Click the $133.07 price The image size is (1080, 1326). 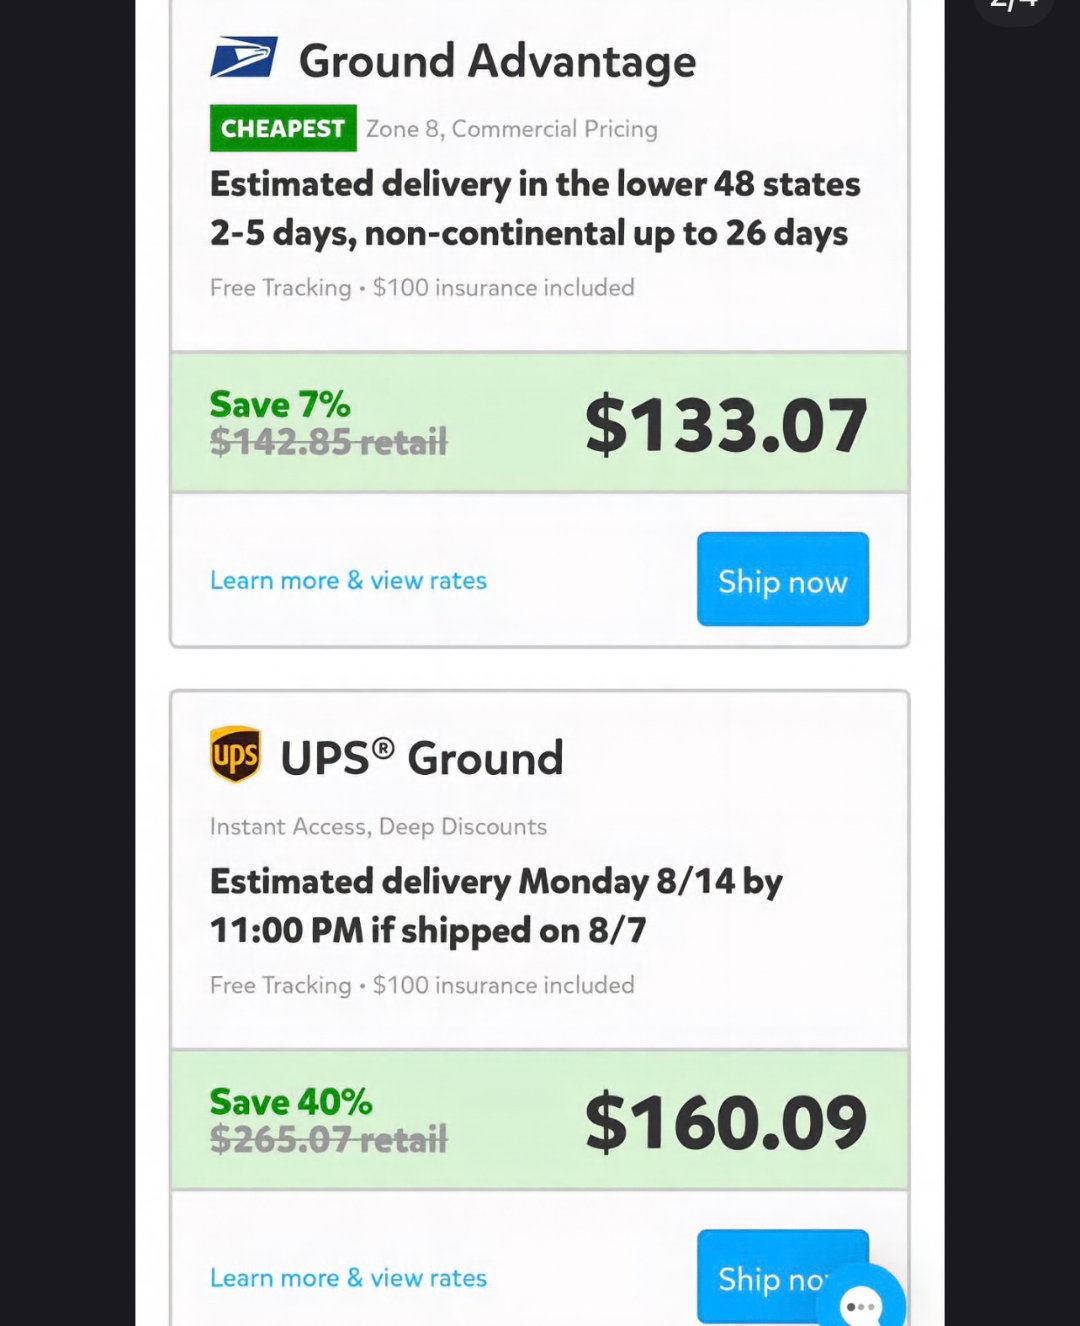pyautogui.click(x=725, y=426)
